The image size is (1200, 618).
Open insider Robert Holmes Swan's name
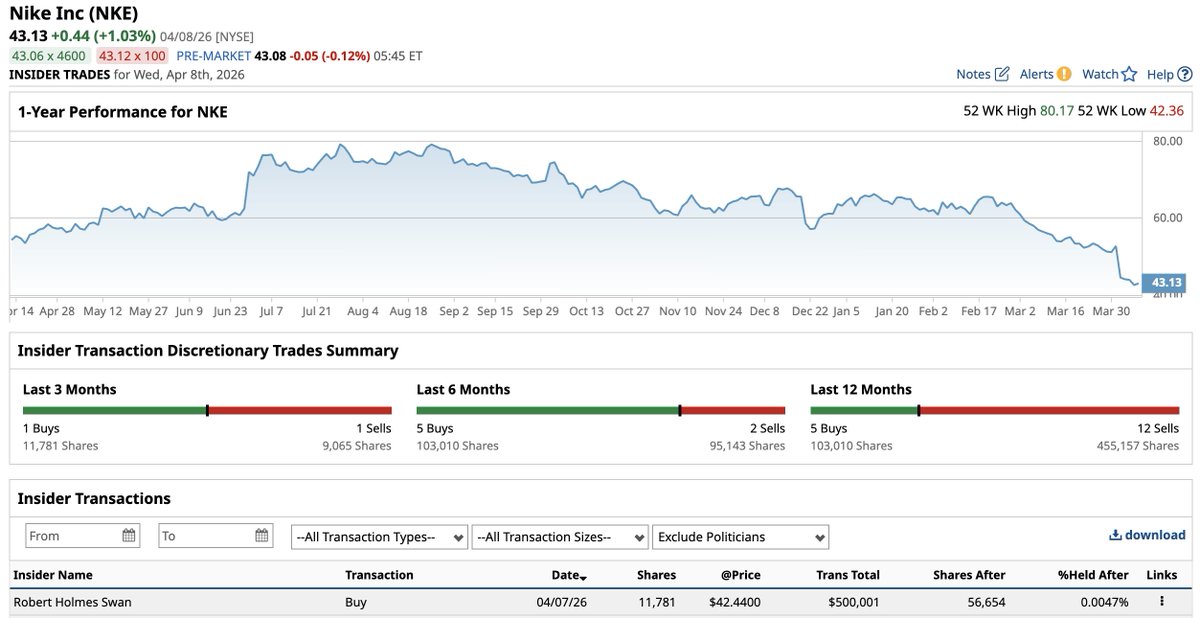point(73,601)
